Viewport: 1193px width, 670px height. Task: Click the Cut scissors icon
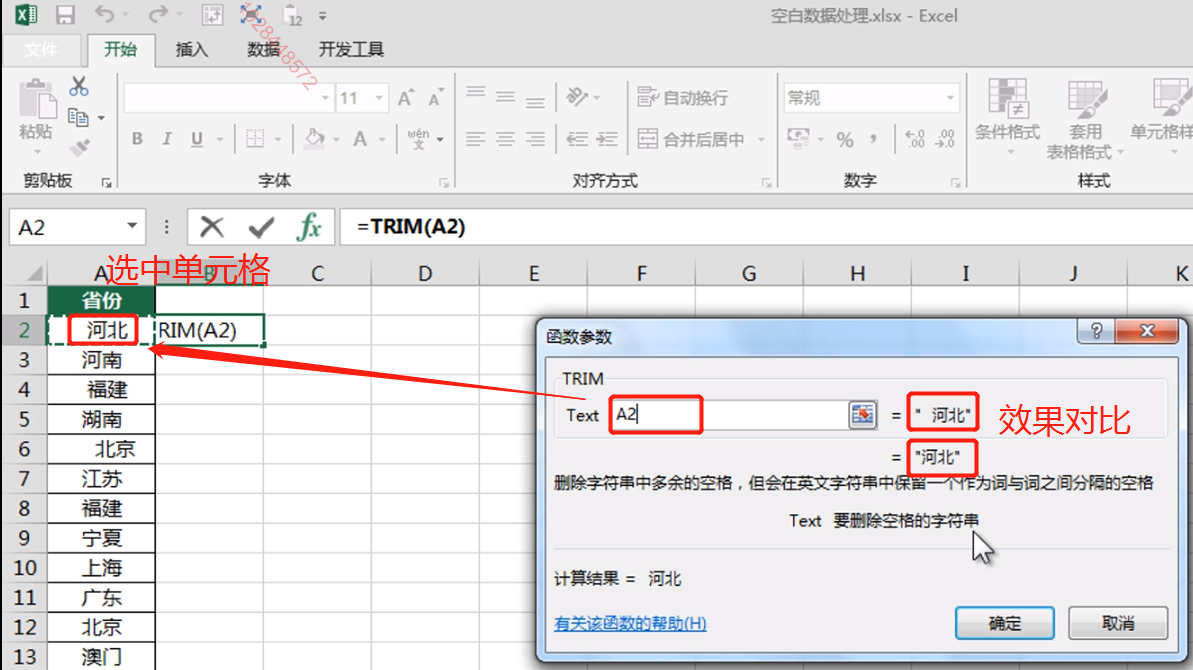click(78, 86)
